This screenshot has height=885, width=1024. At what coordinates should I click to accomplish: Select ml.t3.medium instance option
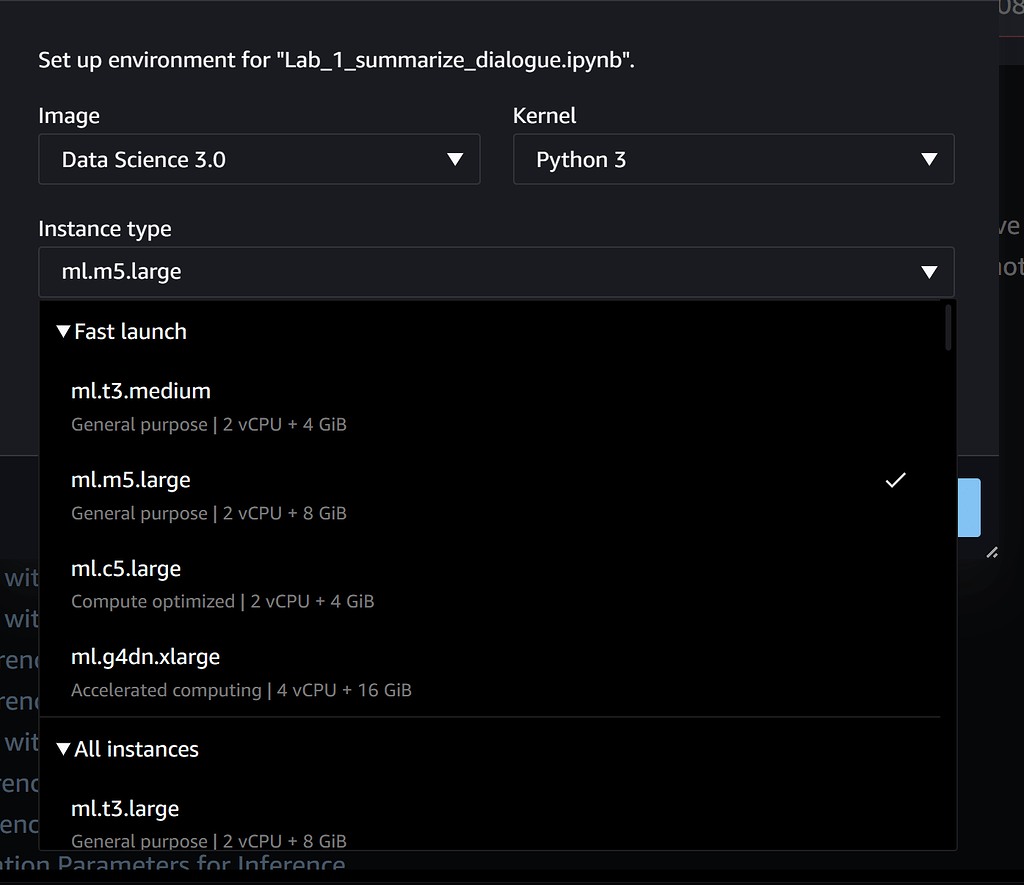pos(141,391)
